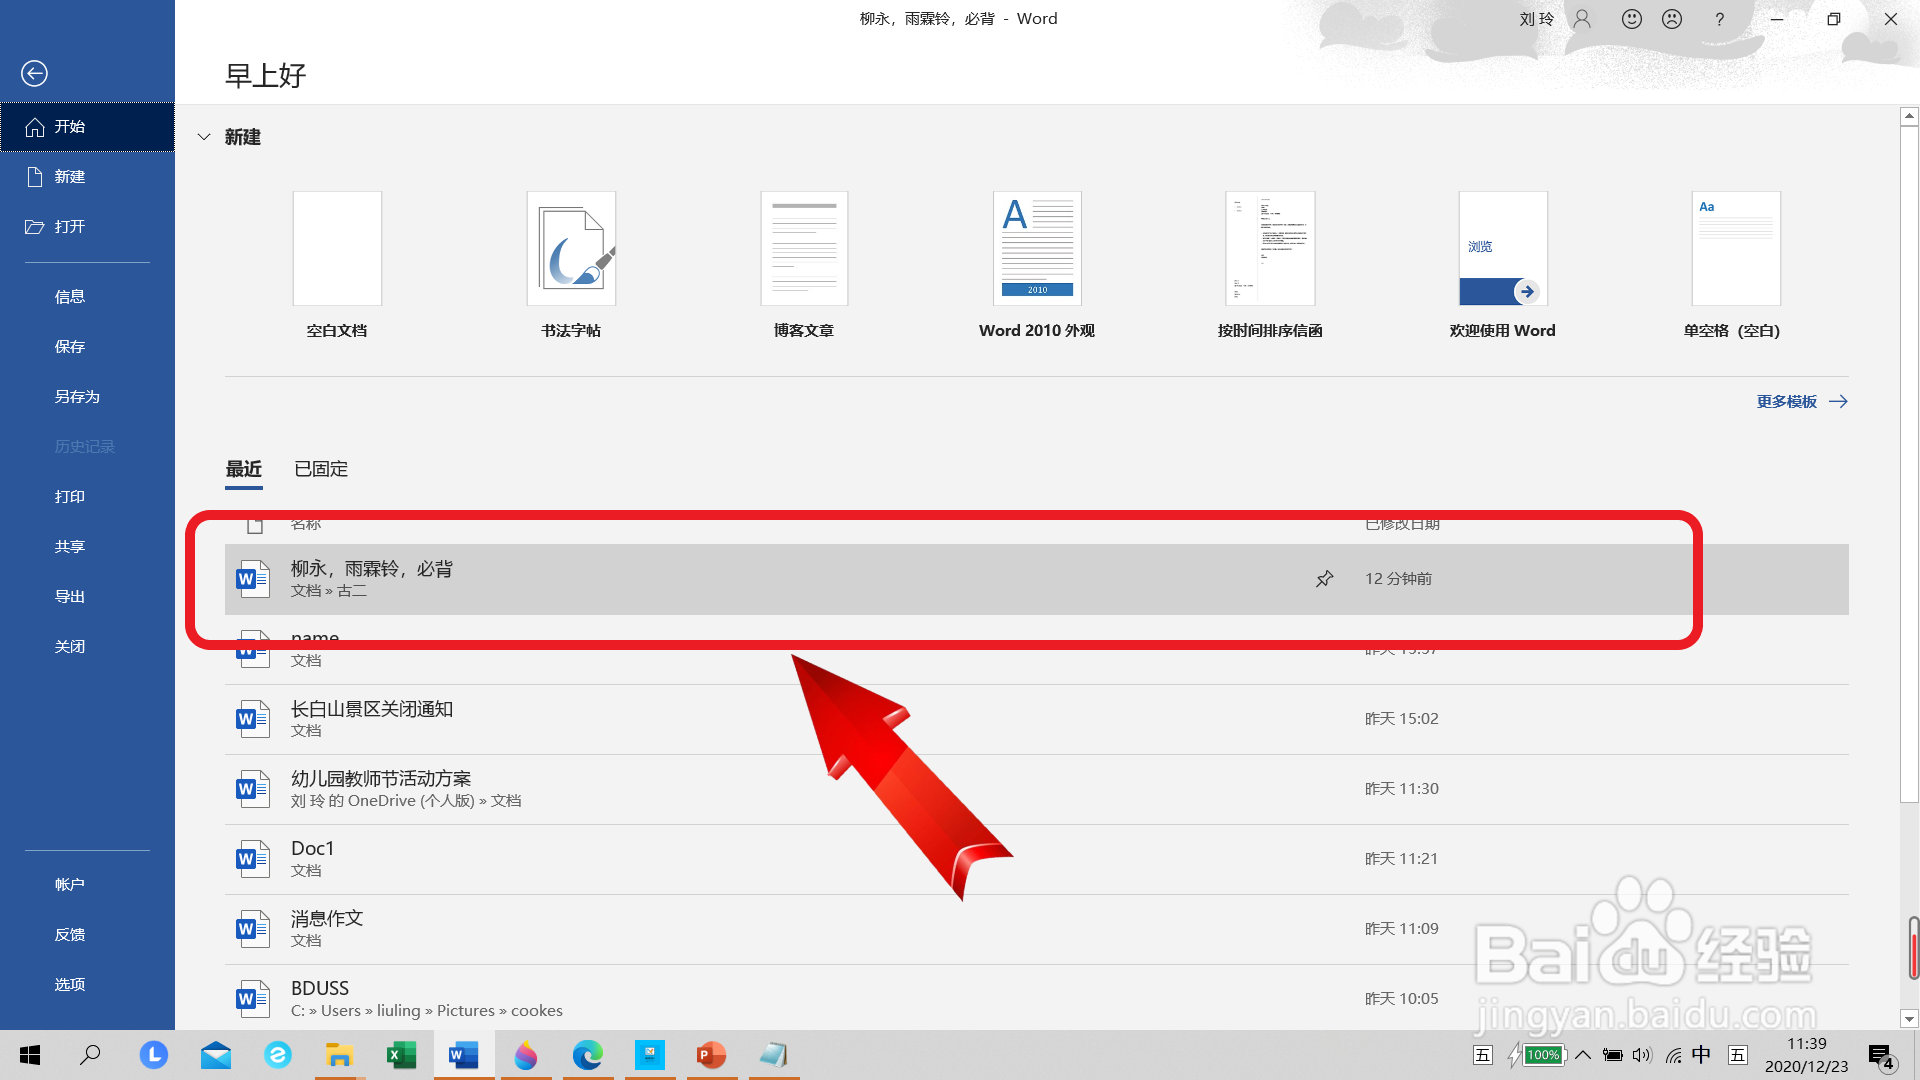Screen dimensions: 1920x1080
Task: Open Mail app from taskbar
Action: point(215,1055)
